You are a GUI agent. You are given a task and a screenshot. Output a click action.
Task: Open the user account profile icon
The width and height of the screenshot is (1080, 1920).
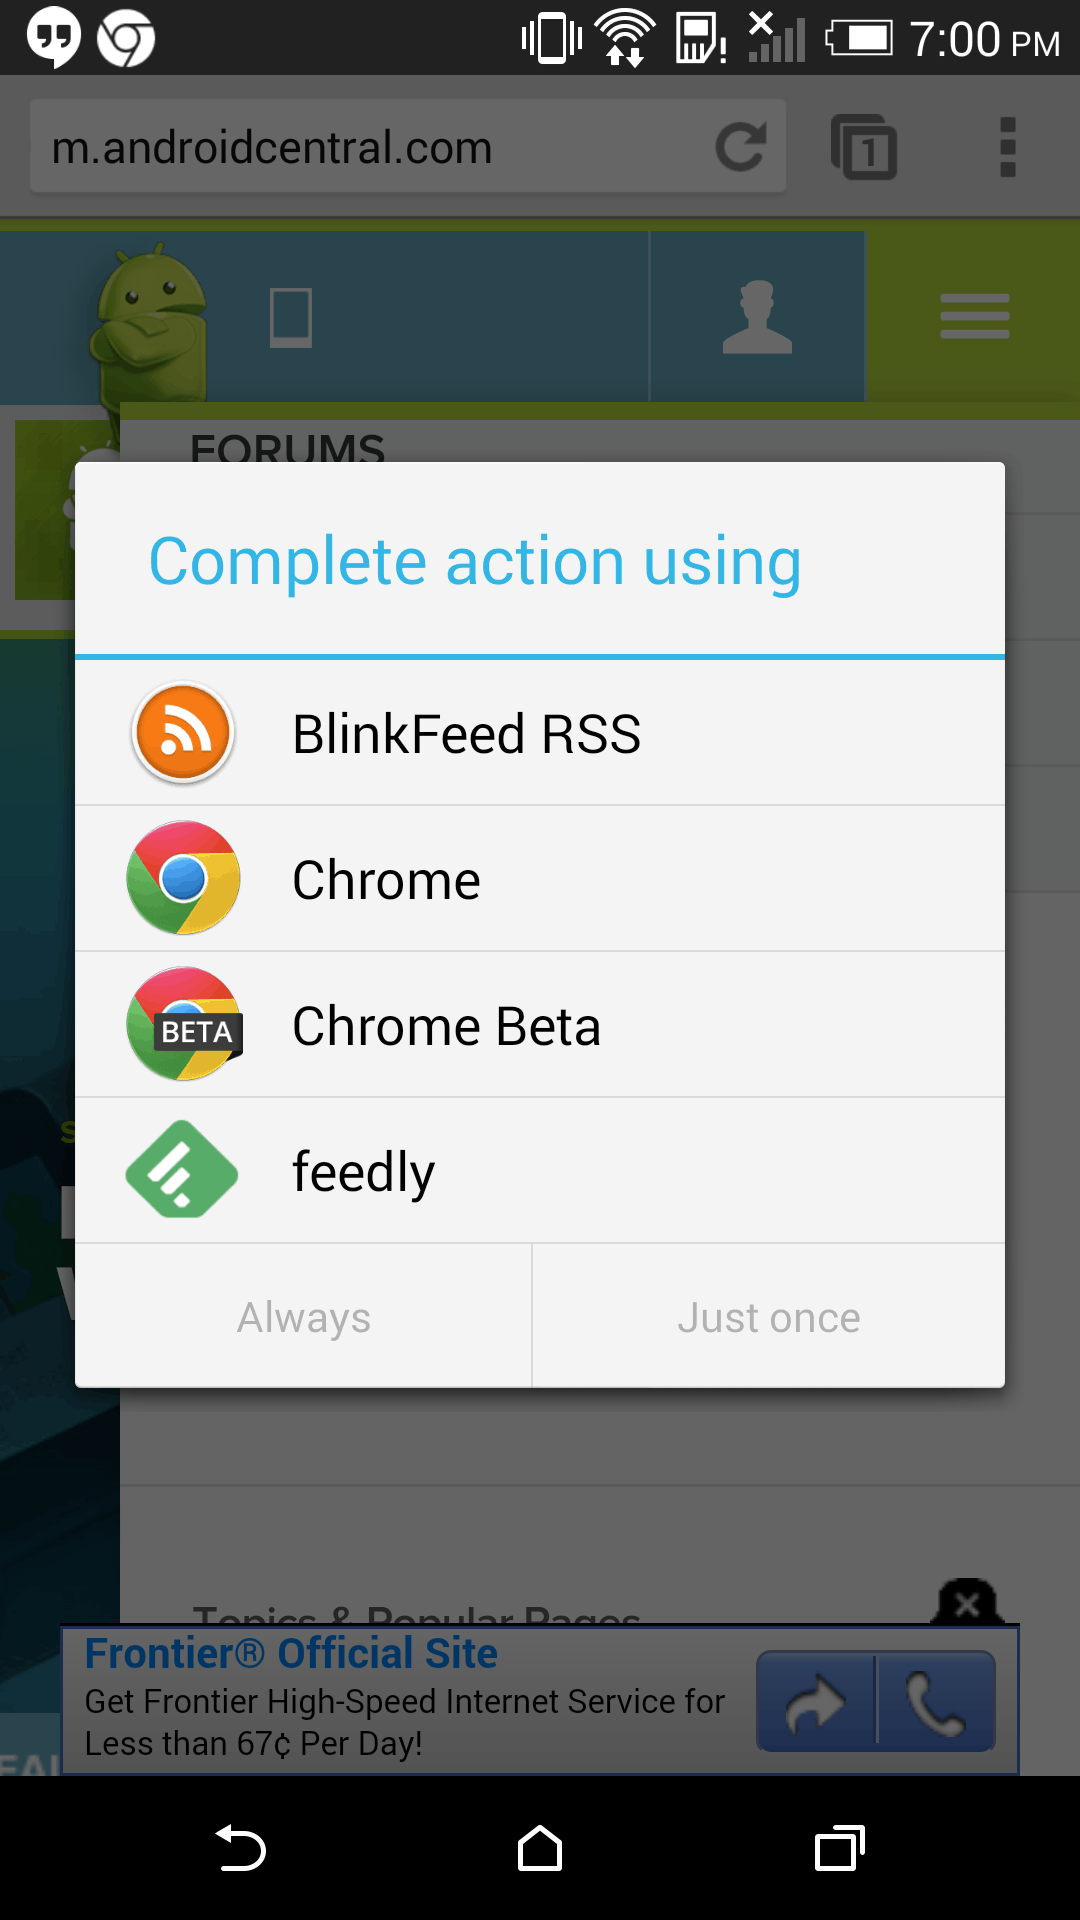[757, 316]
